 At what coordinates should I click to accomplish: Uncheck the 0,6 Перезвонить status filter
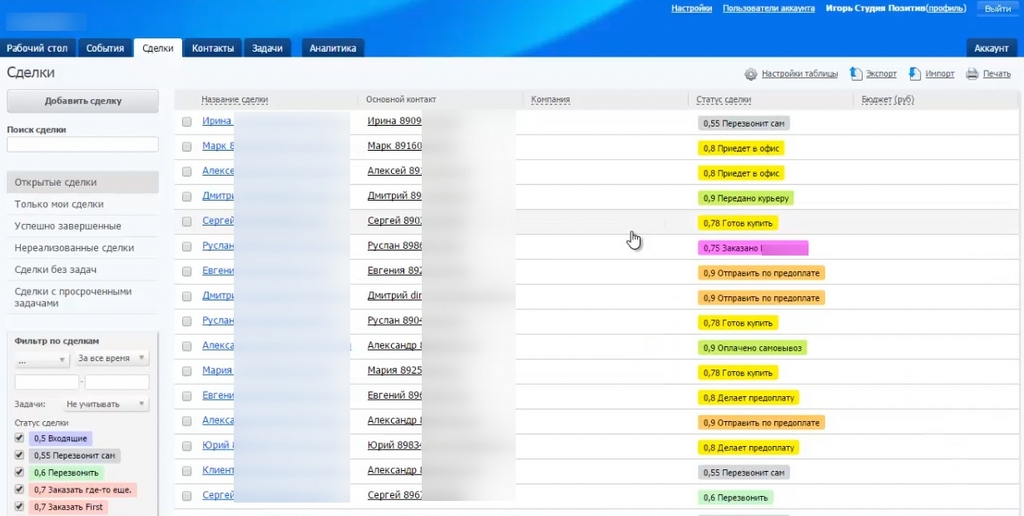tap(19, 472)
